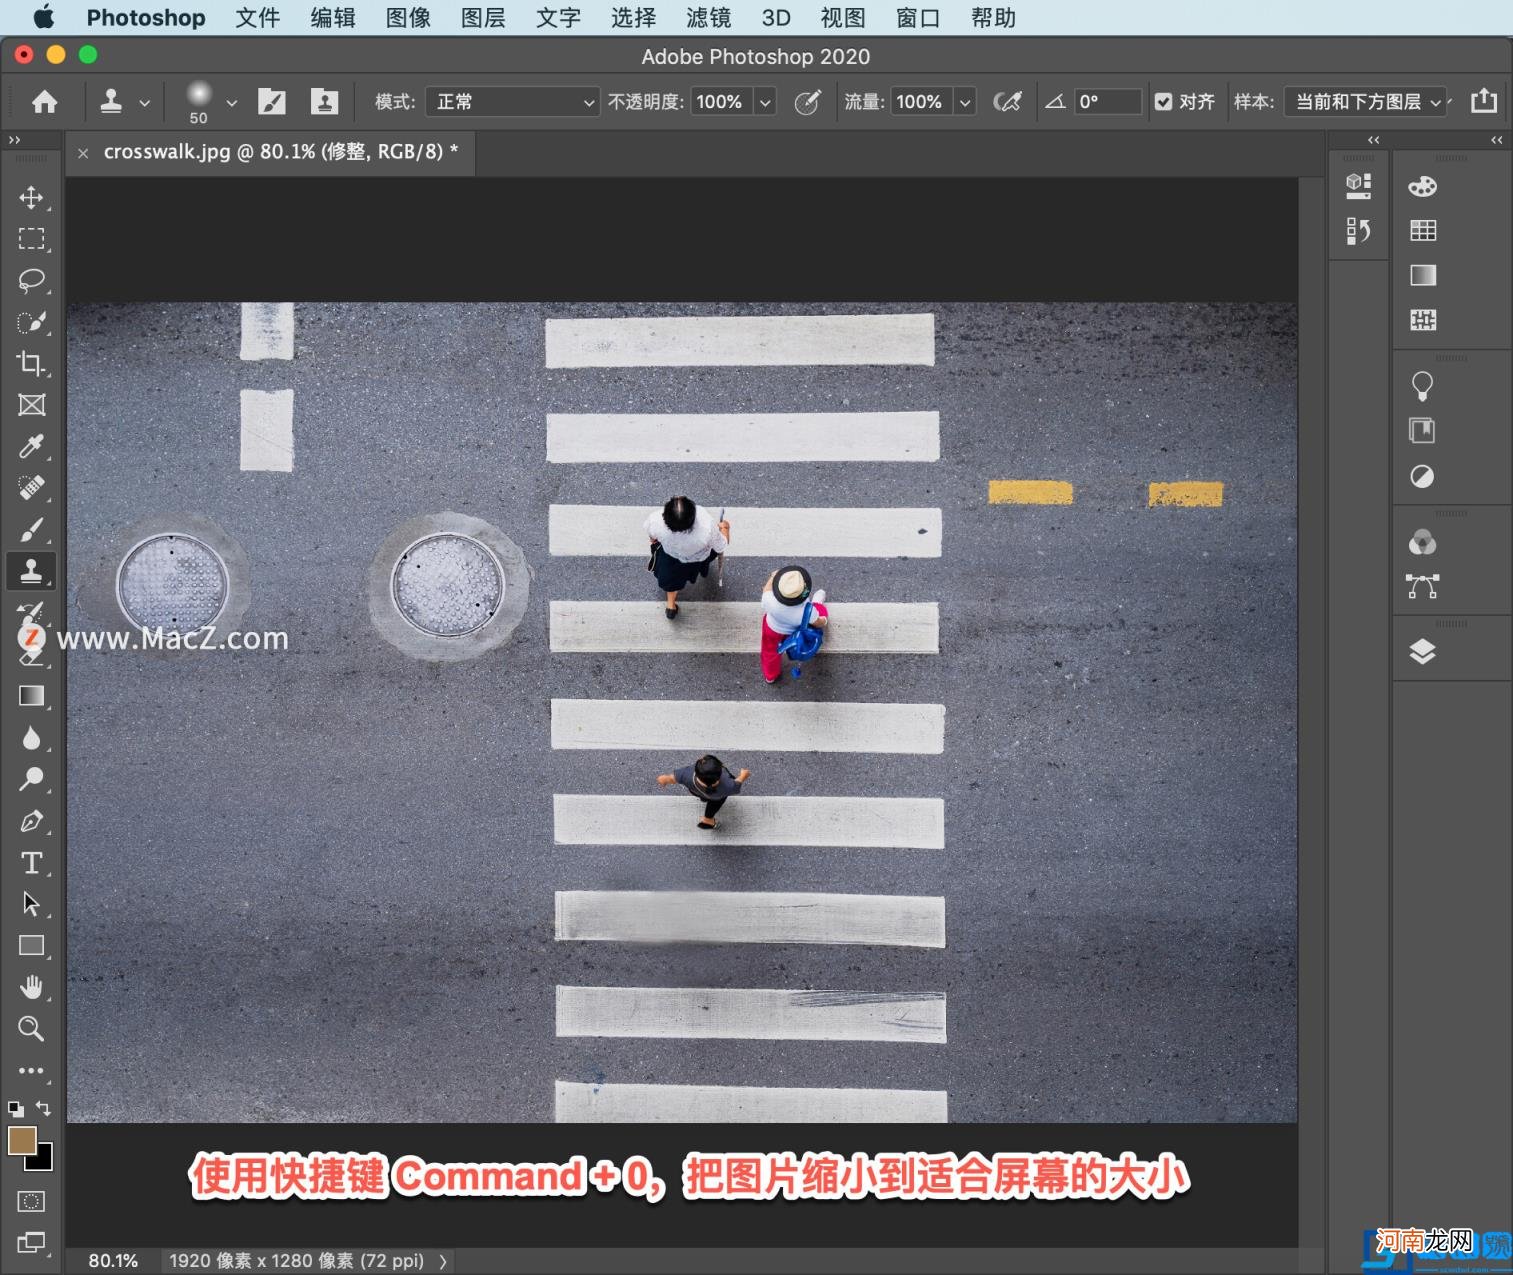This screenshot has width=1513, height=1275.
Task: Open the 模式 blend mode dropdown
Action: [x=513, y=101]
